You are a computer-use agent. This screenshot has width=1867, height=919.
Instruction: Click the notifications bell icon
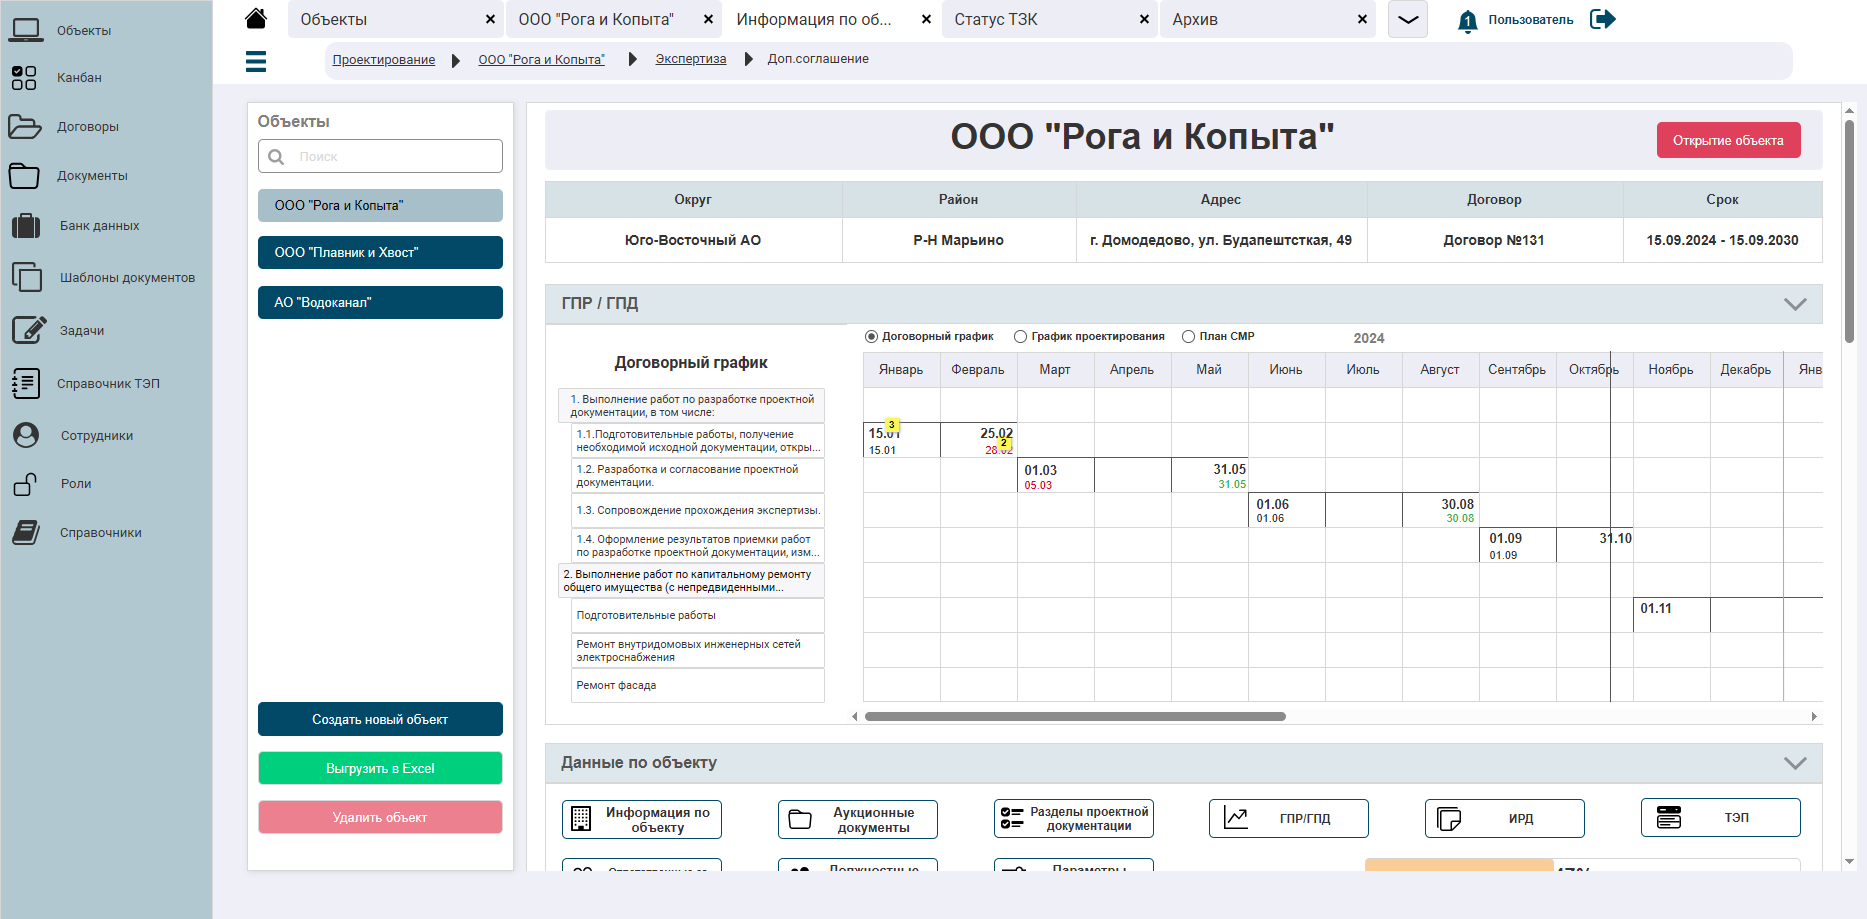point(1467,20)
